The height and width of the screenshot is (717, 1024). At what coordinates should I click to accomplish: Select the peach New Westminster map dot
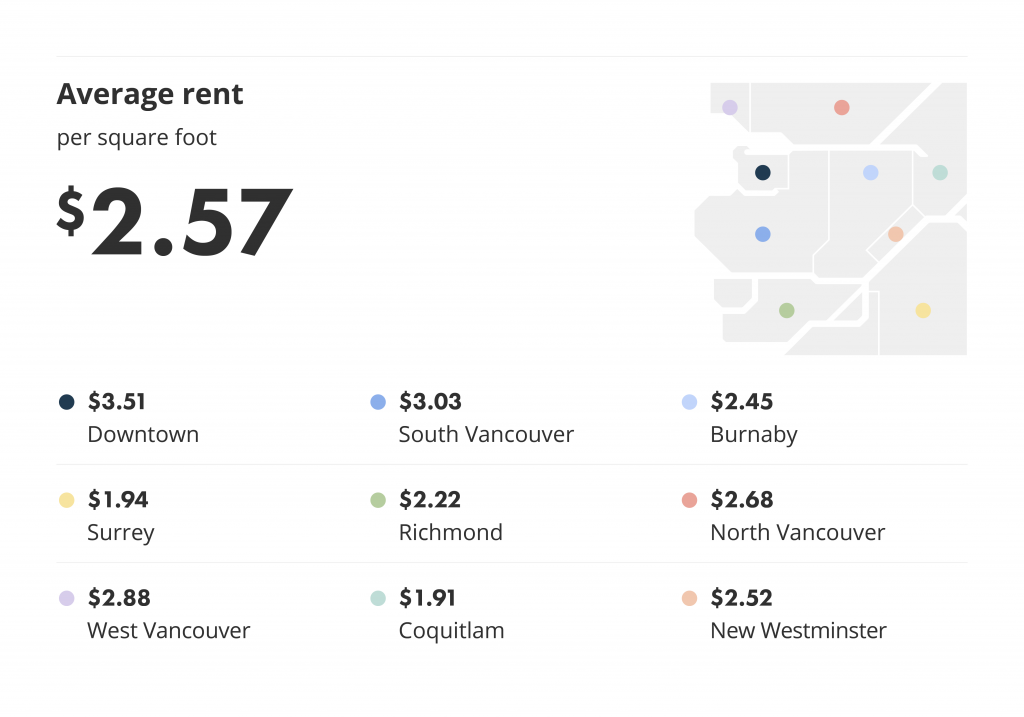point(895,234)
